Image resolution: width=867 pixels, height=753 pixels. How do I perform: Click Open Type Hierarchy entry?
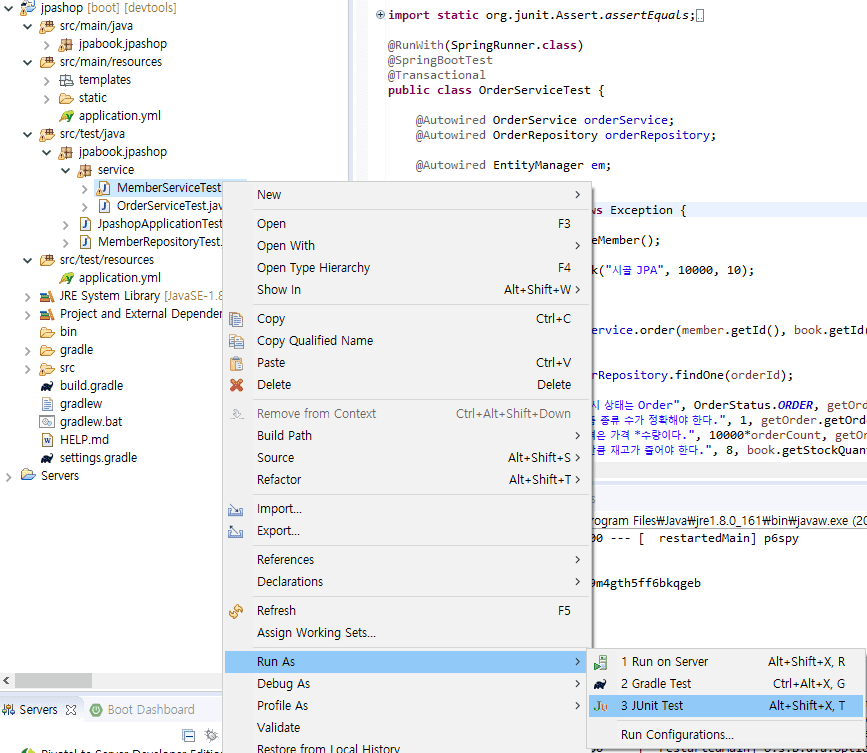(x=407, y=268)
